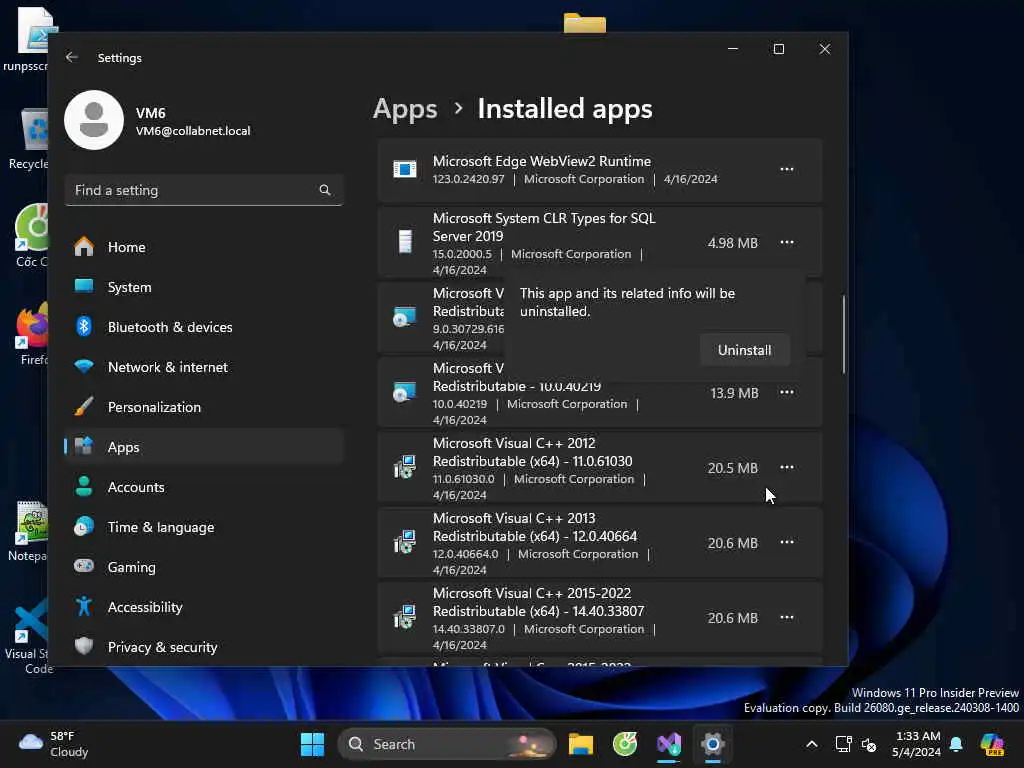1024x768 pixels.
Task: Open Visual Studio from taskbar
Action: [669, 744]
